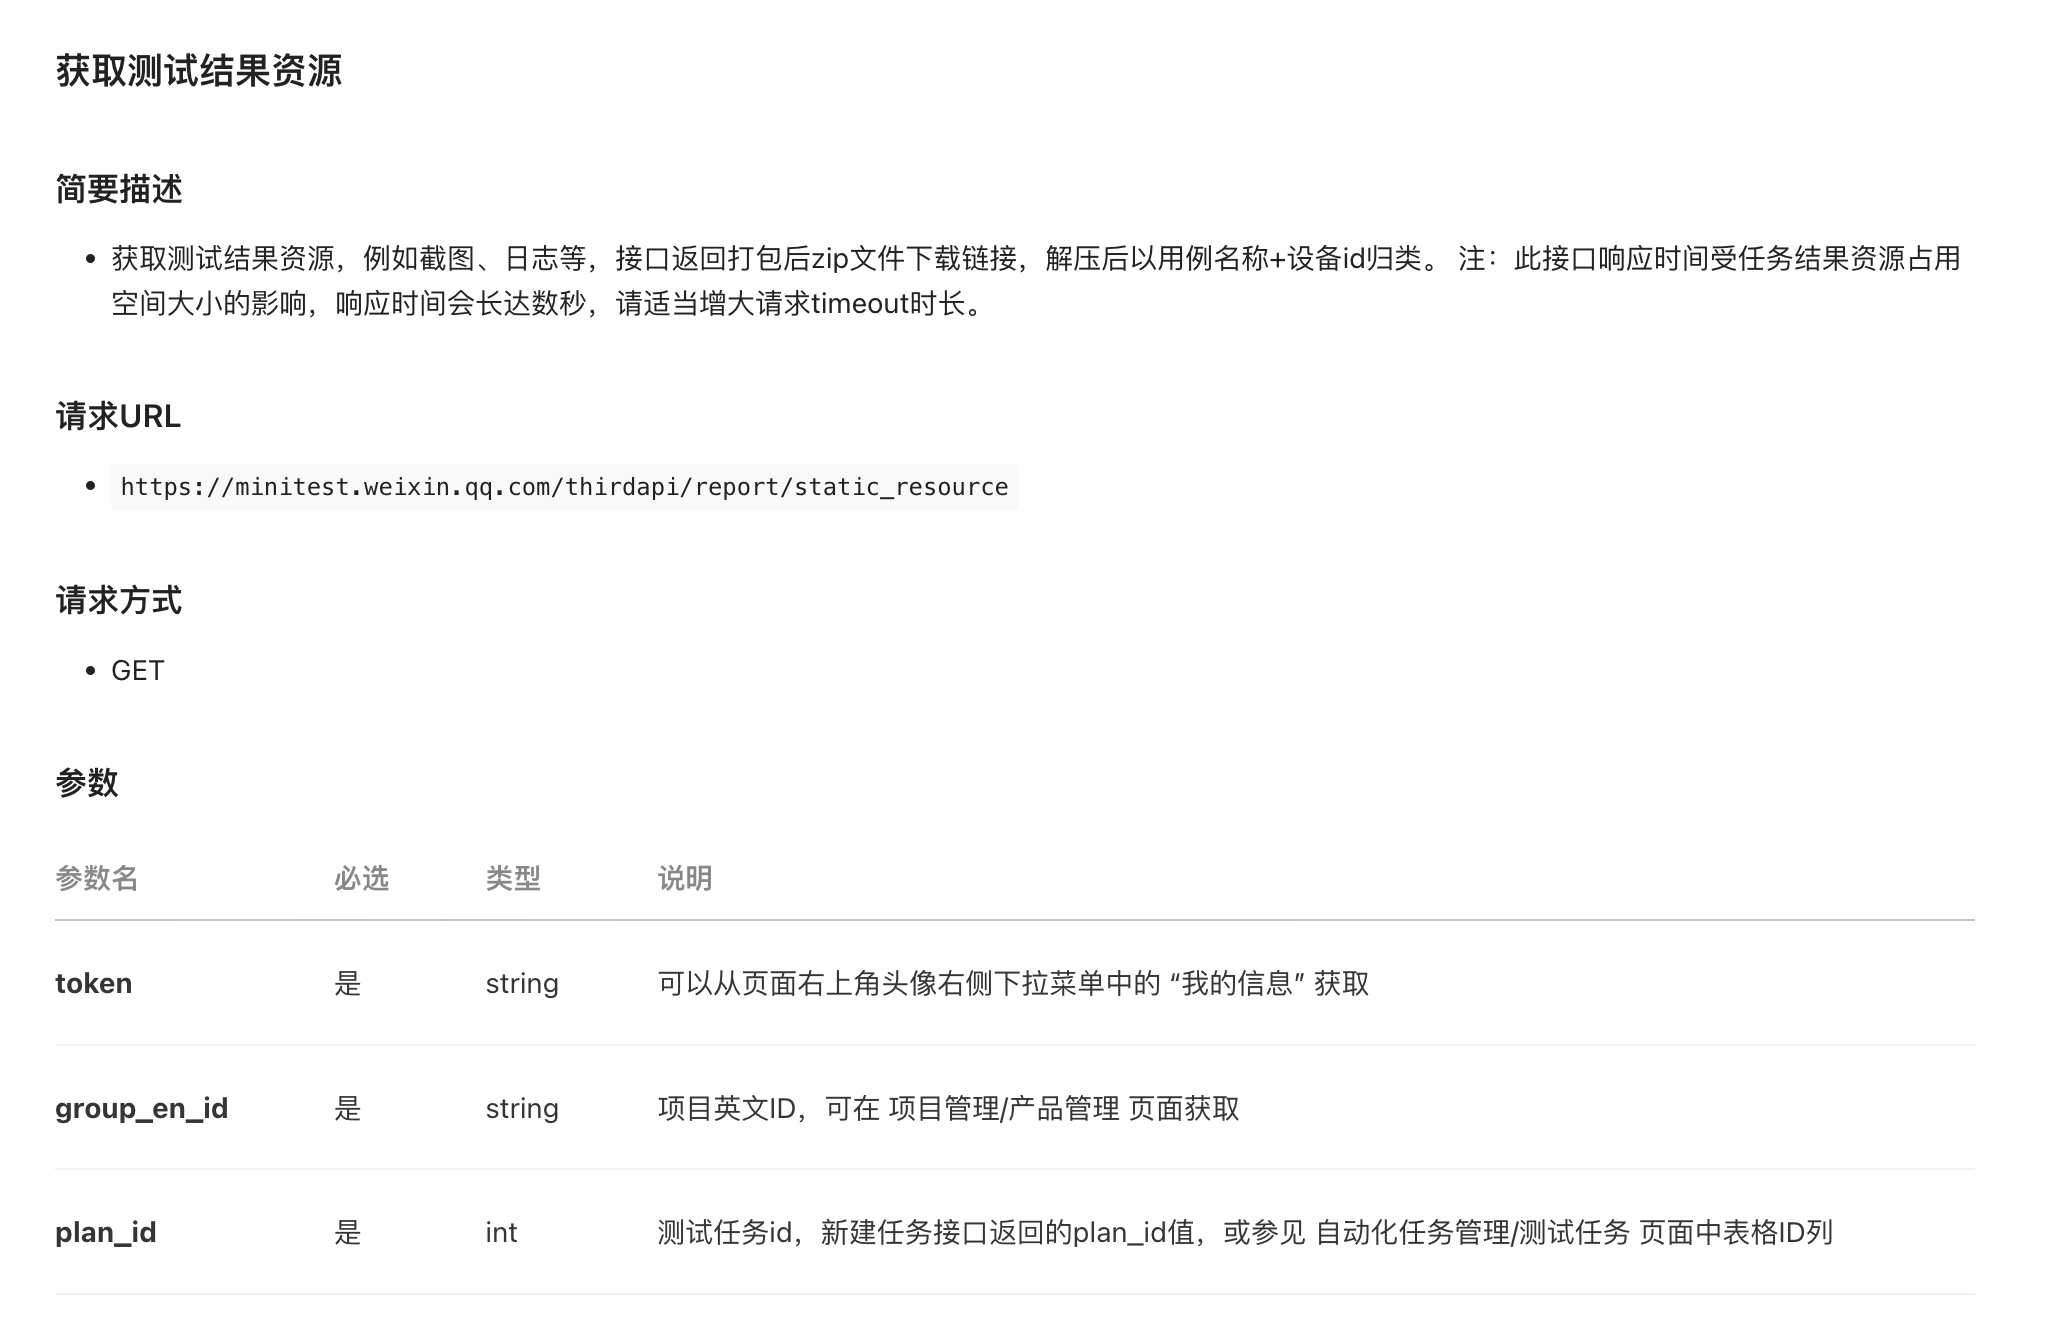The image size is (2064, 1318).
Task: Select the 参数名 column header
Action: coord(97,879)
